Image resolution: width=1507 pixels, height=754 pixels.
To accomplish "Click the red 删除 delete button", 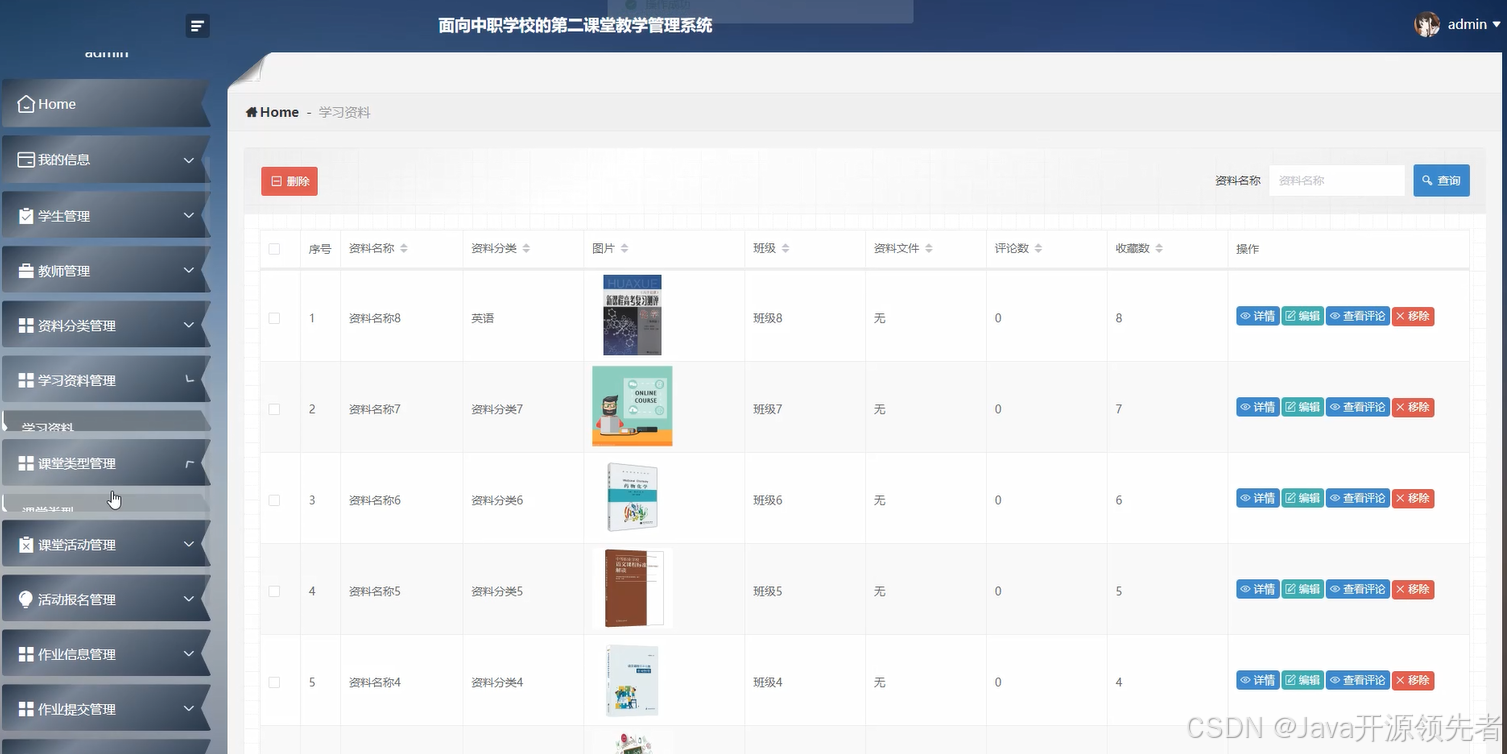I will (289, 181).
